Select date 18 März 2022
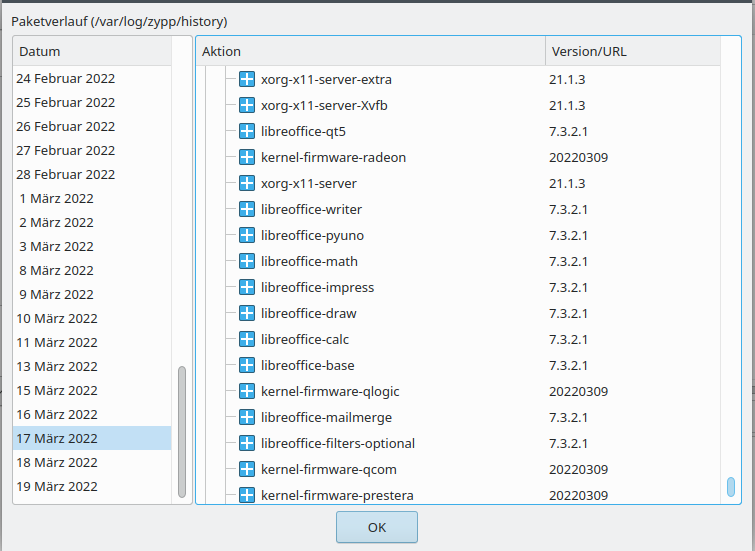 (x=92, y=462)
